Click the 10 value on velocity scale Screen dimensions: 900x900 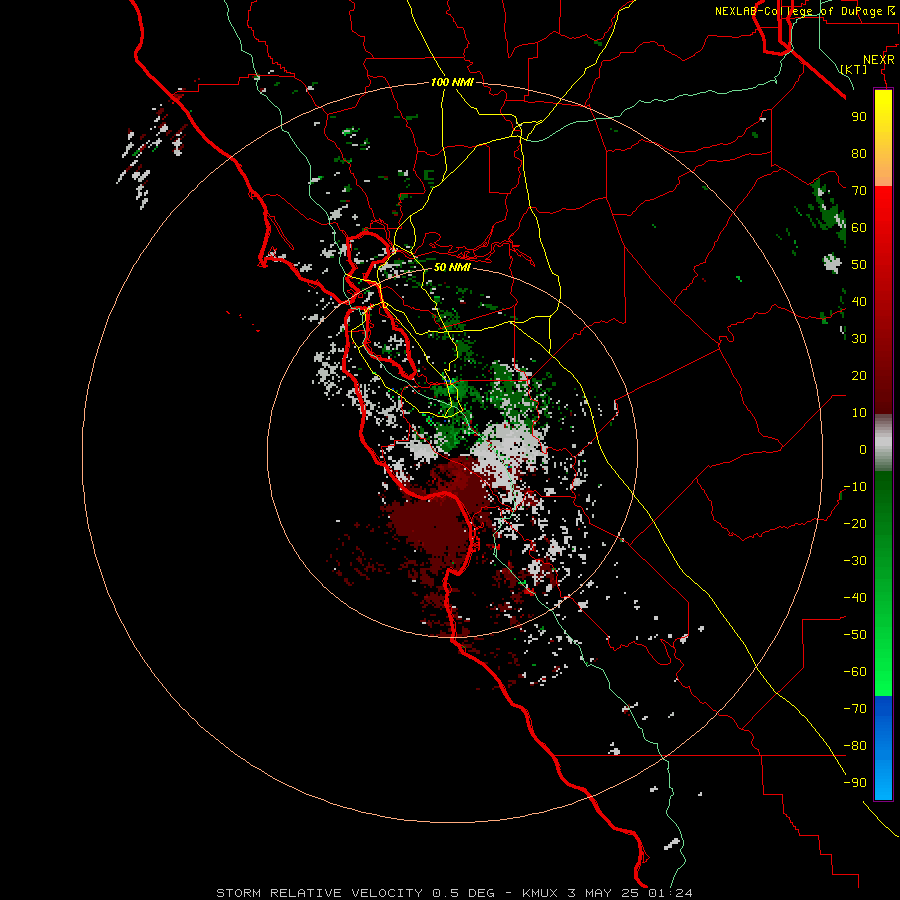point(859,413)
